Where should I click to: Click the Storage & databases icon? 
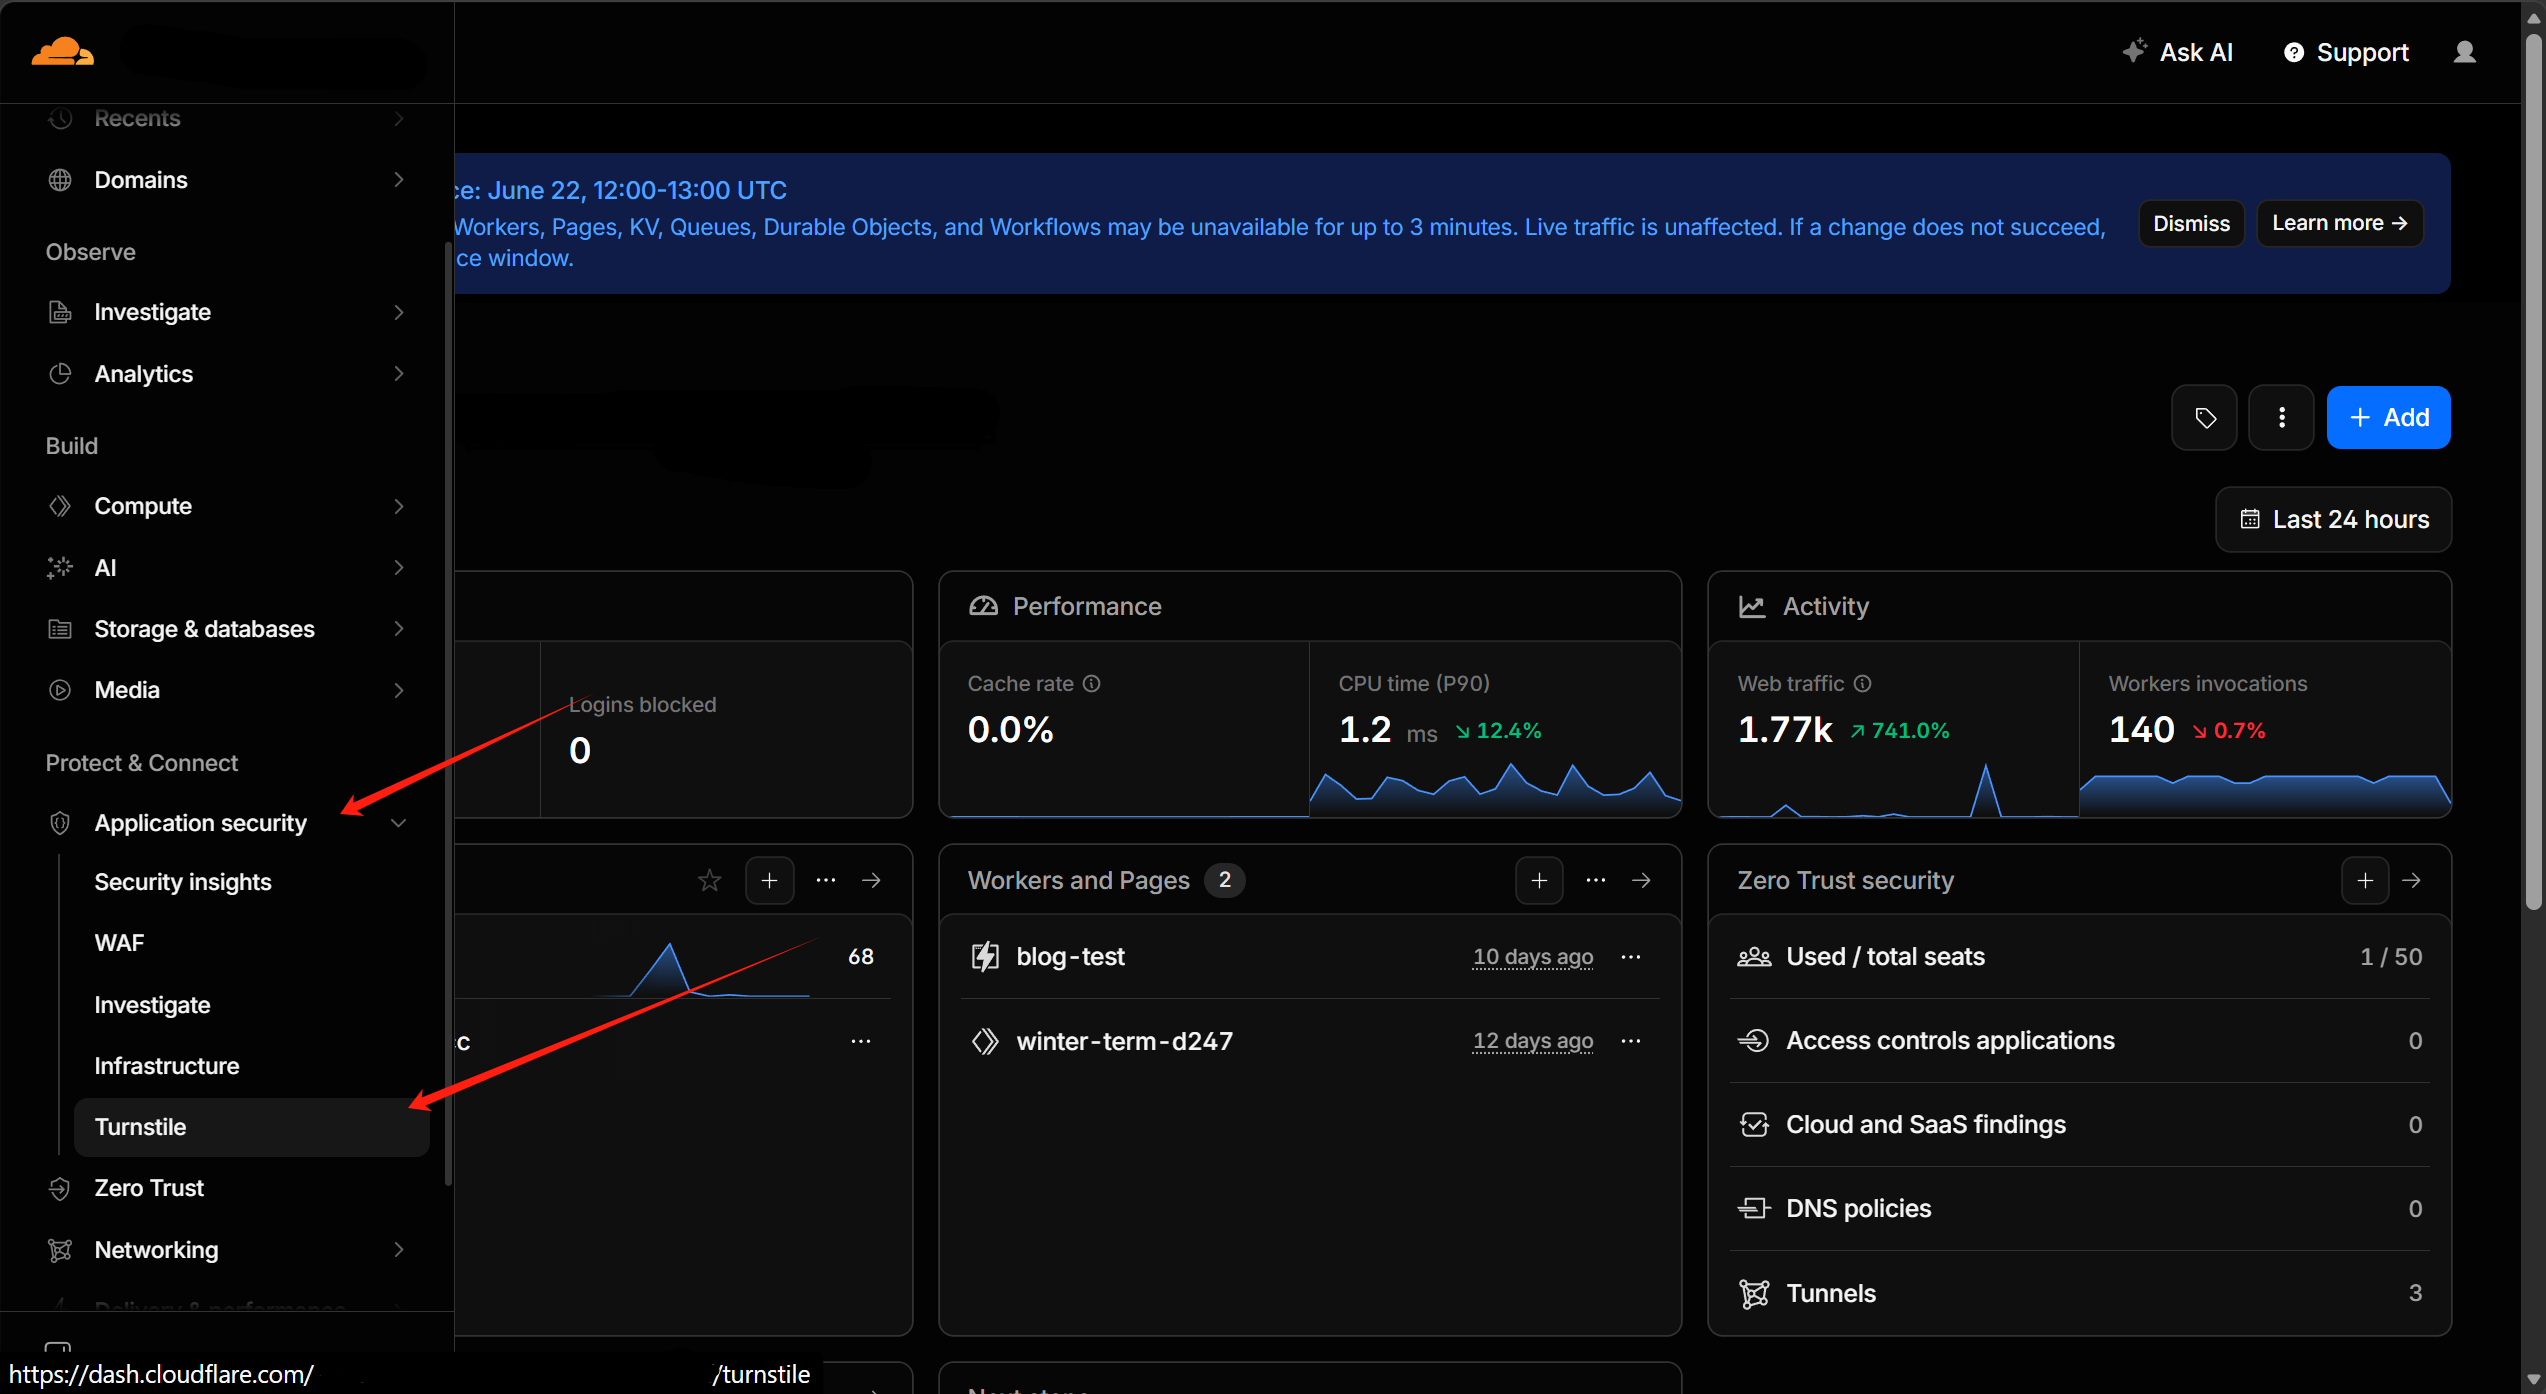click(x=60, y=629)
